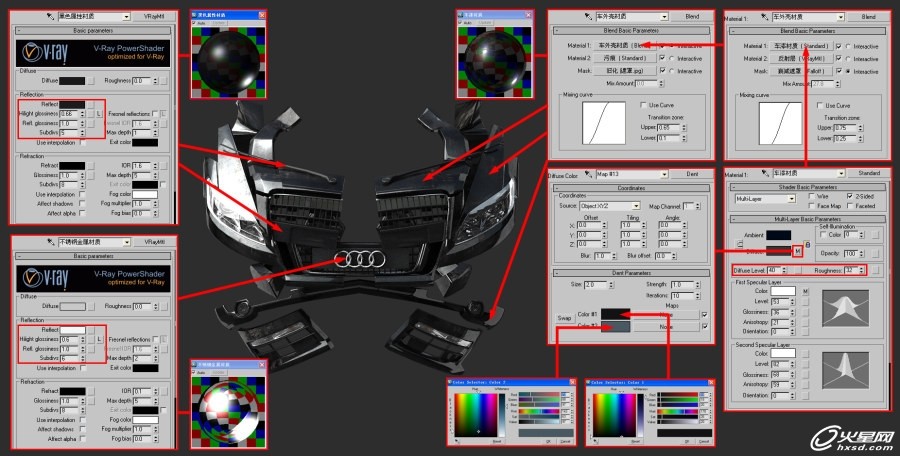Enable the Faceted checkbox
The height and width of the screenshot is (456, 900).
pyautogui.click(x=851, y=206)
